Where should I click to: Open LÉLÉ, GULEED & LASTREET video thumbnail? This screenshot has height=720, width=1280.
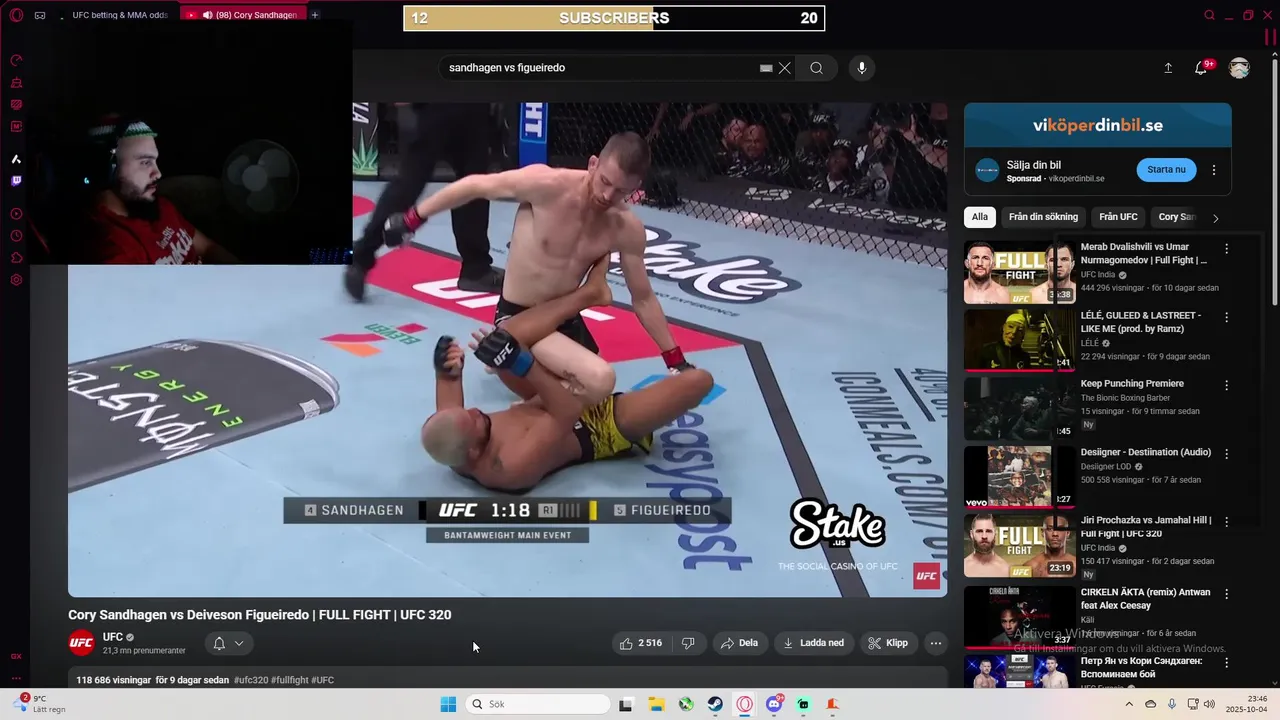[1019, 340]
